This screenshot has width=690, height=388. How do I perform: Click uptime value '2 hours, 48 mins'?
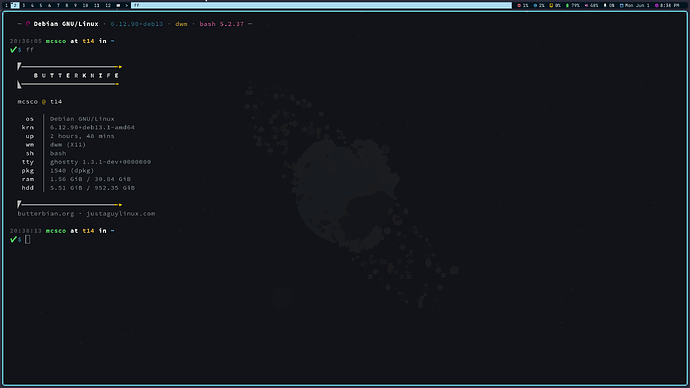(82, 136)
